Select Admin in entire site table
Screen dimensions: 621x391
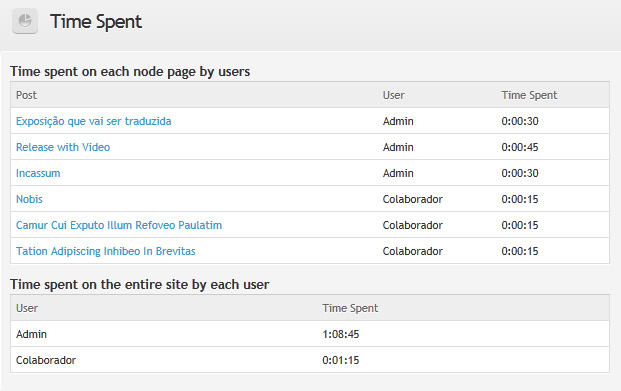coord(31,334)
